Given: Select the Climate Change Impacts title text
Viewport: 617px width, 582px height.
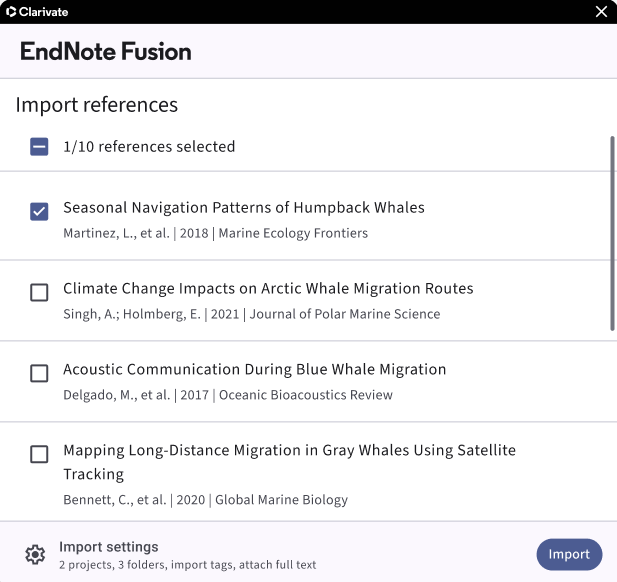Looking at the screenshot, I should 268,288.
